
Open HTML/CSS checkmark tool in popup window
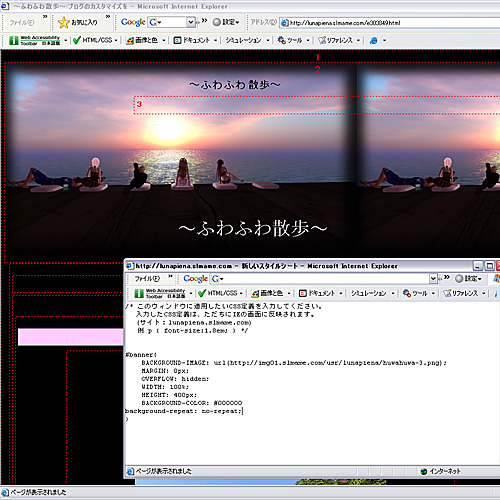click(x=220, y=293)
